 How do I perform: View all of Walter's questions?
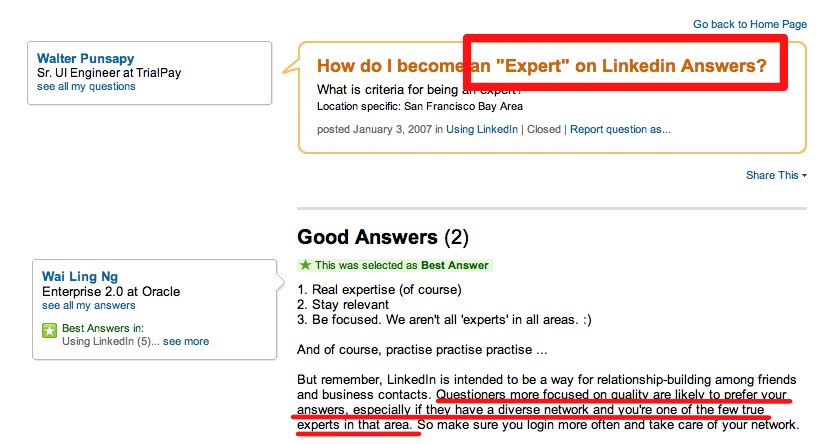pyautogui.click(x=86, y=86)
